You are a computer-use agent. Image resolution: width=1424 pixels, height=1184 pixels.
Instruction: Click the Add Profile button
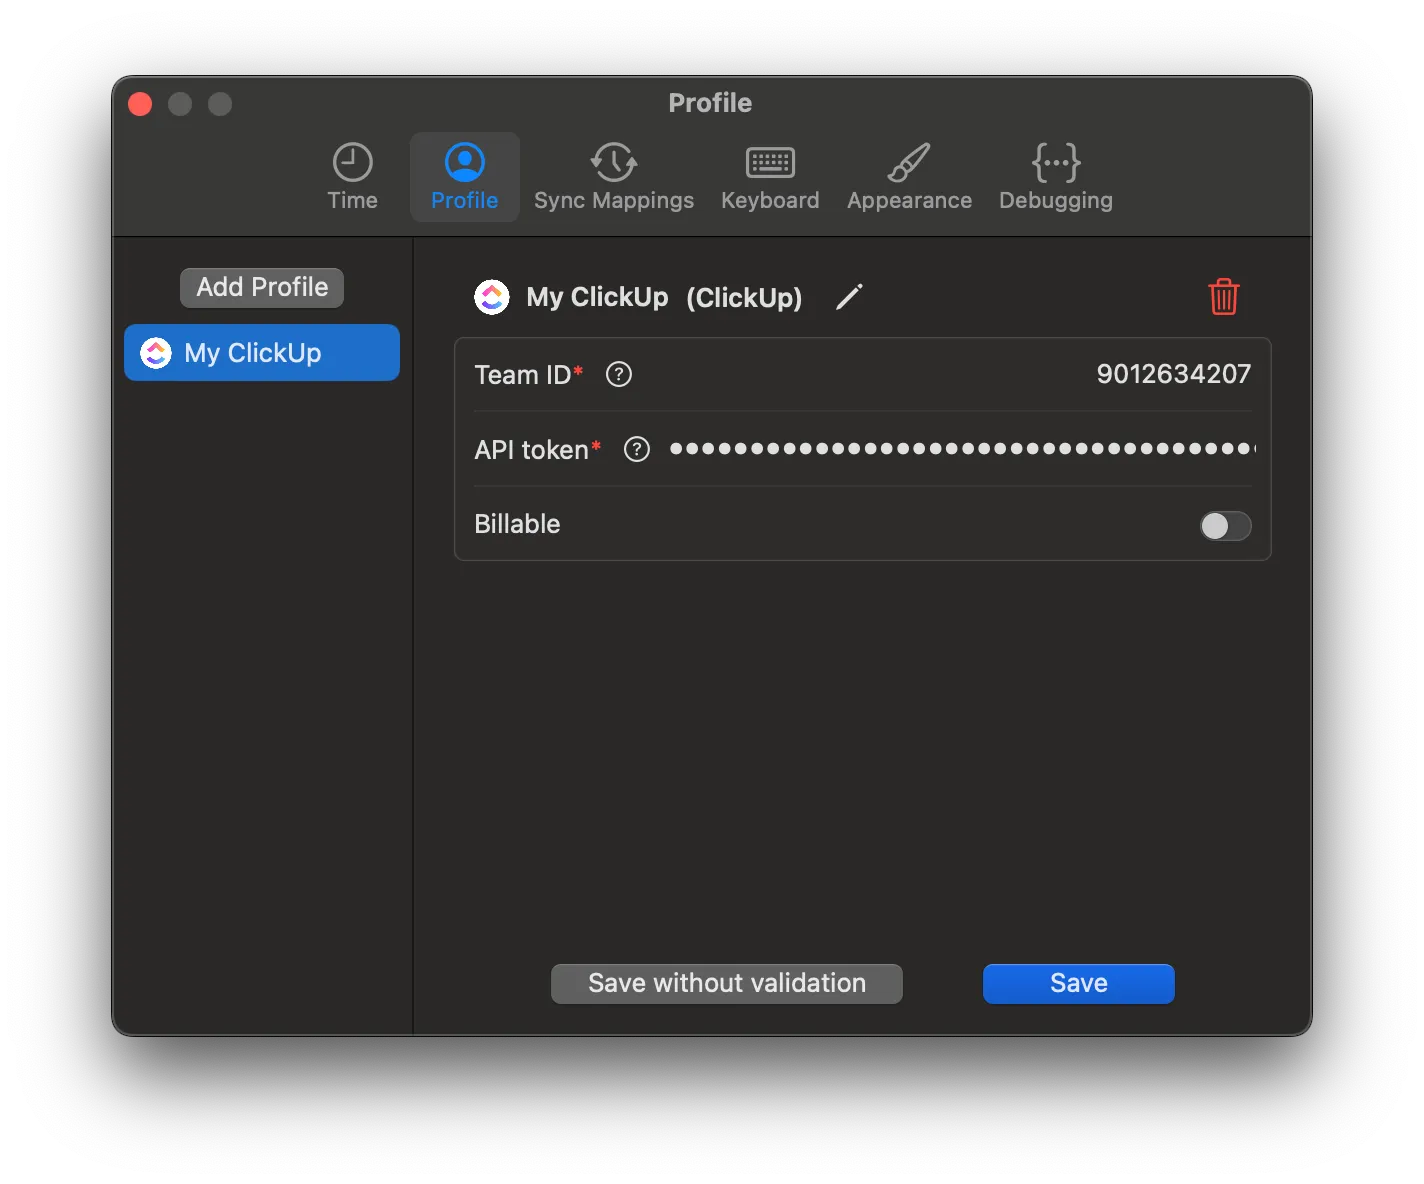[x=262, y=287]
